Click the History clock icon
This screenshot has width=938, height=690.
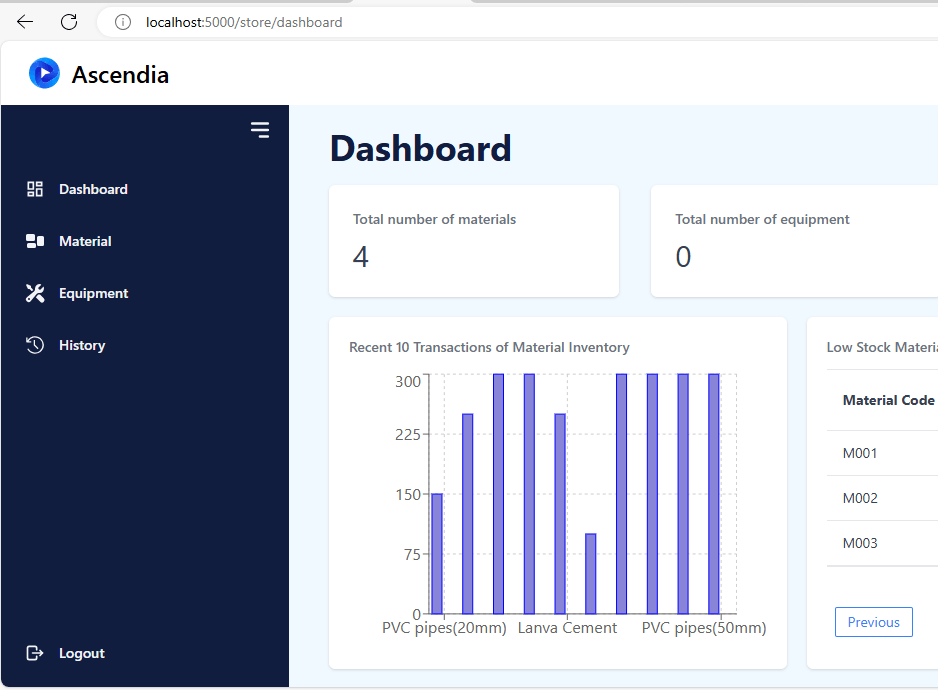tap(35, 345)
